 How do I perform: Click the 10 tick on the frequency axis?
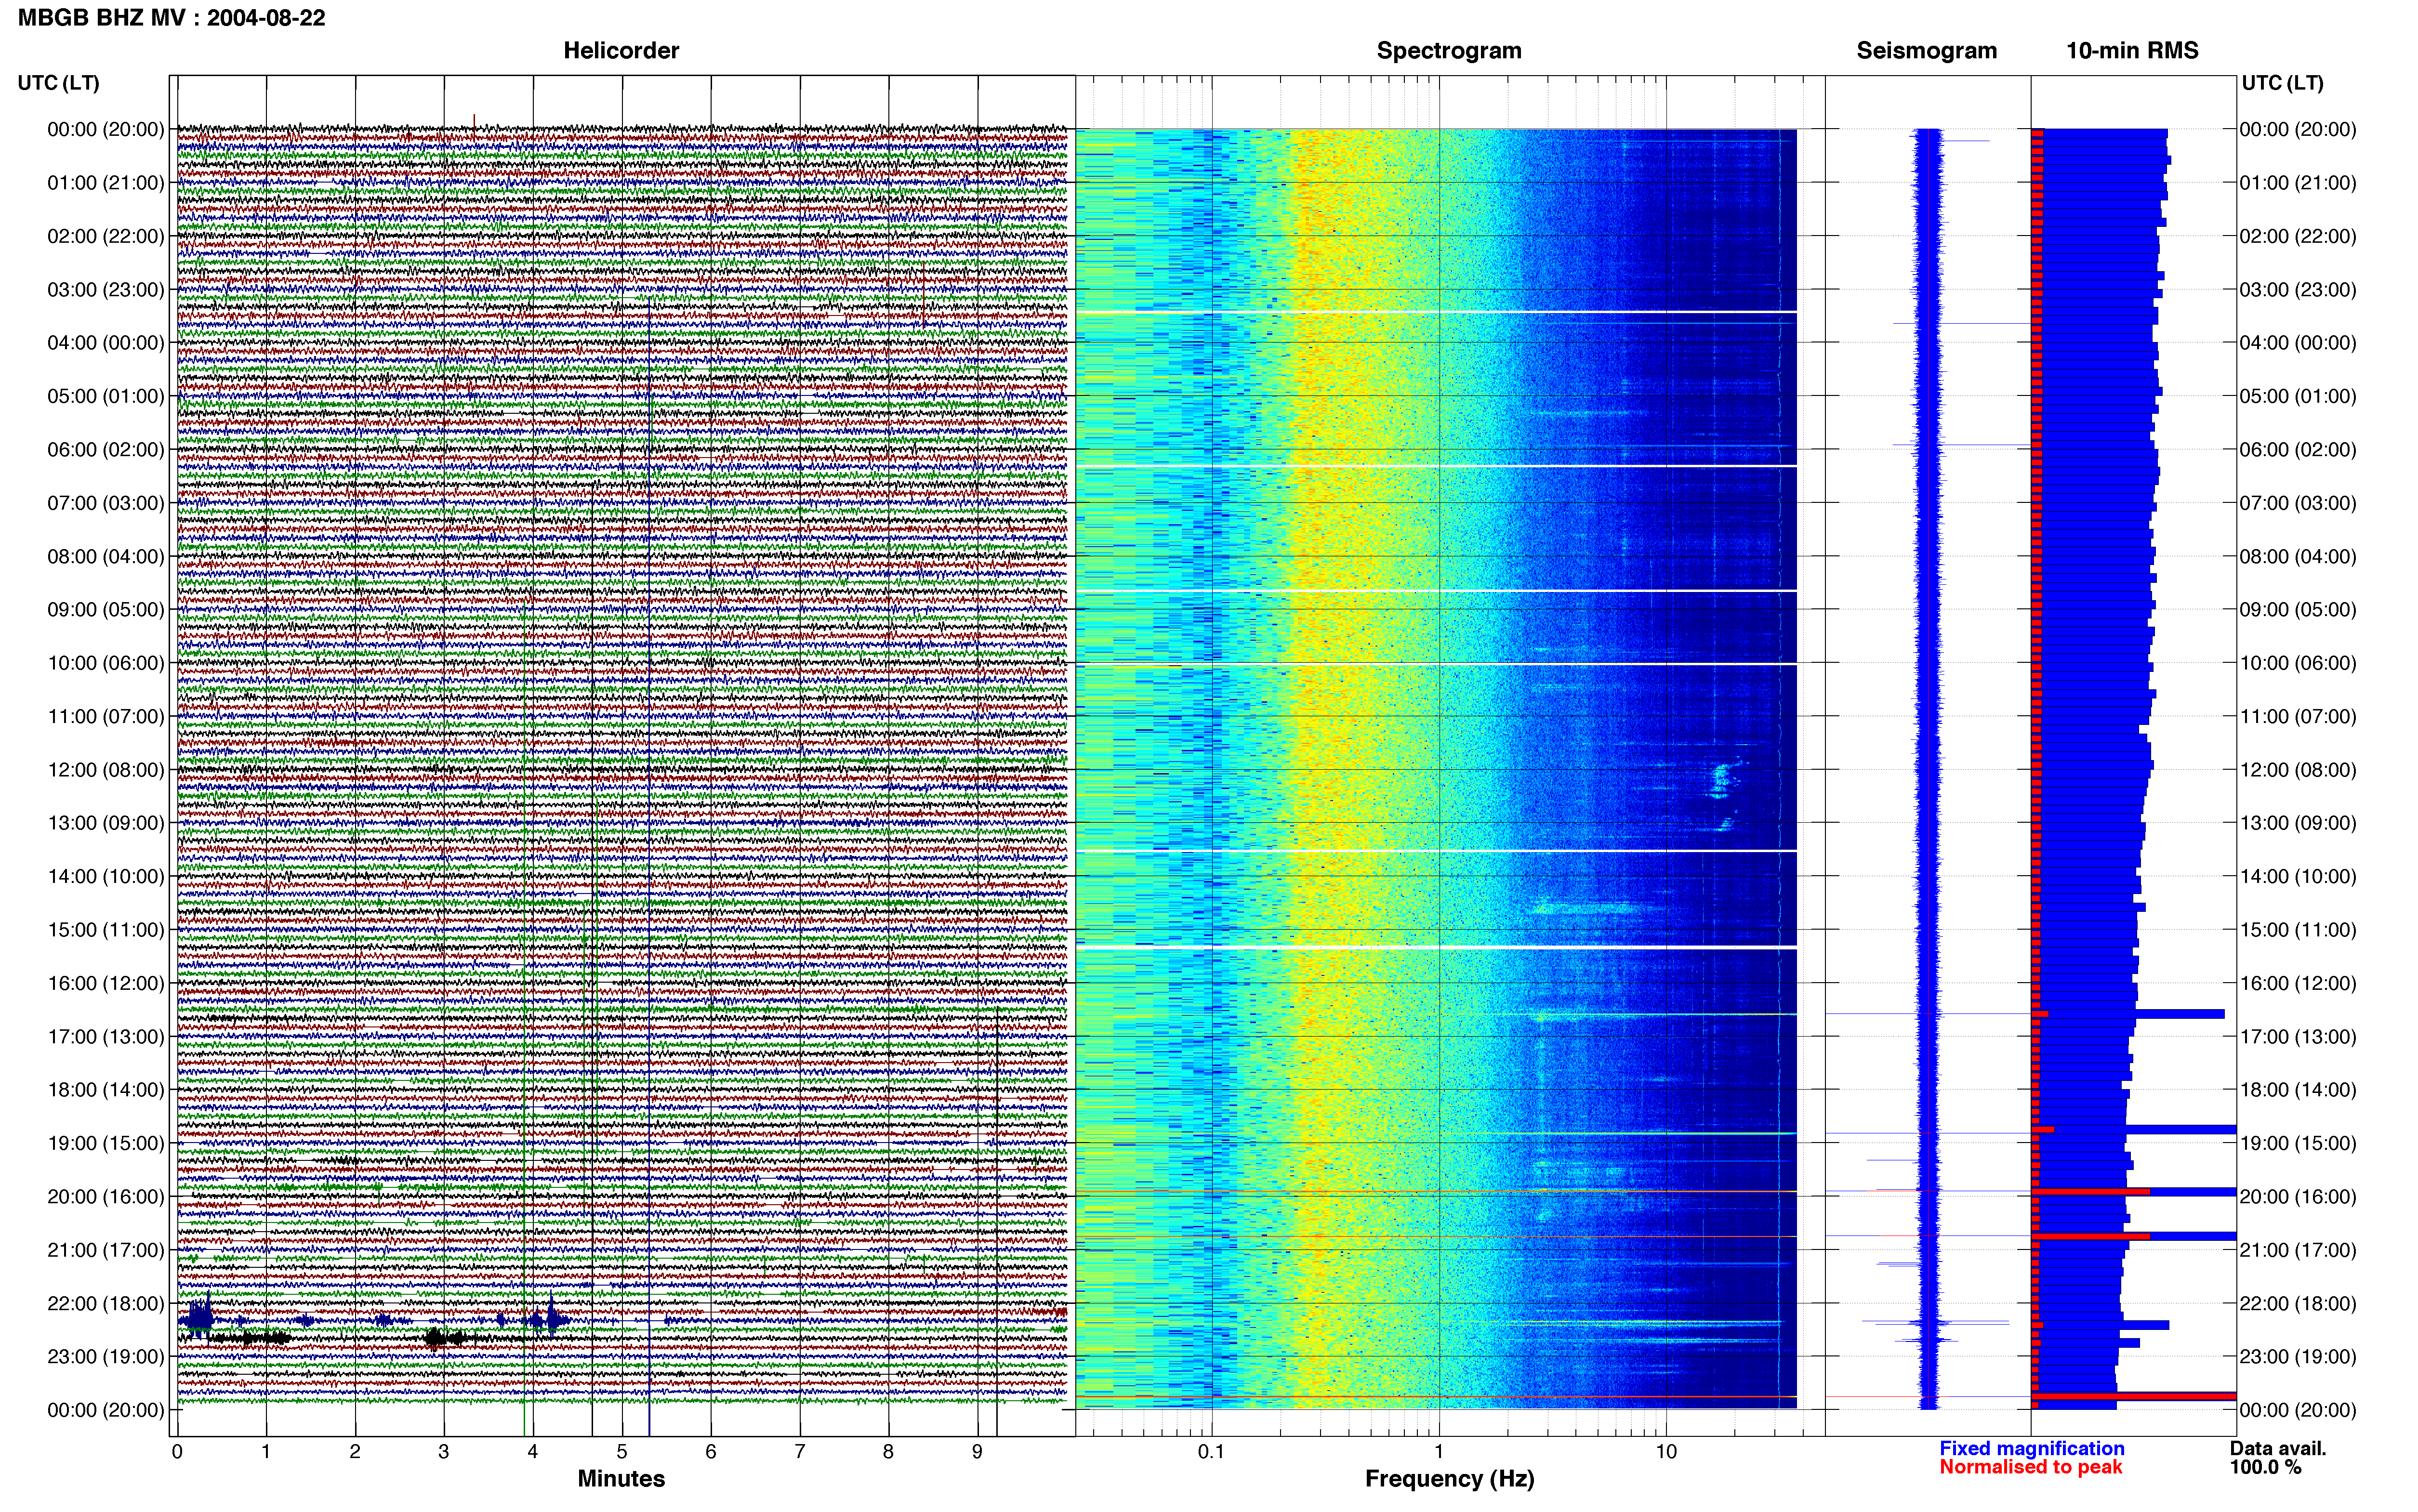click(x=1665, y=1452)
